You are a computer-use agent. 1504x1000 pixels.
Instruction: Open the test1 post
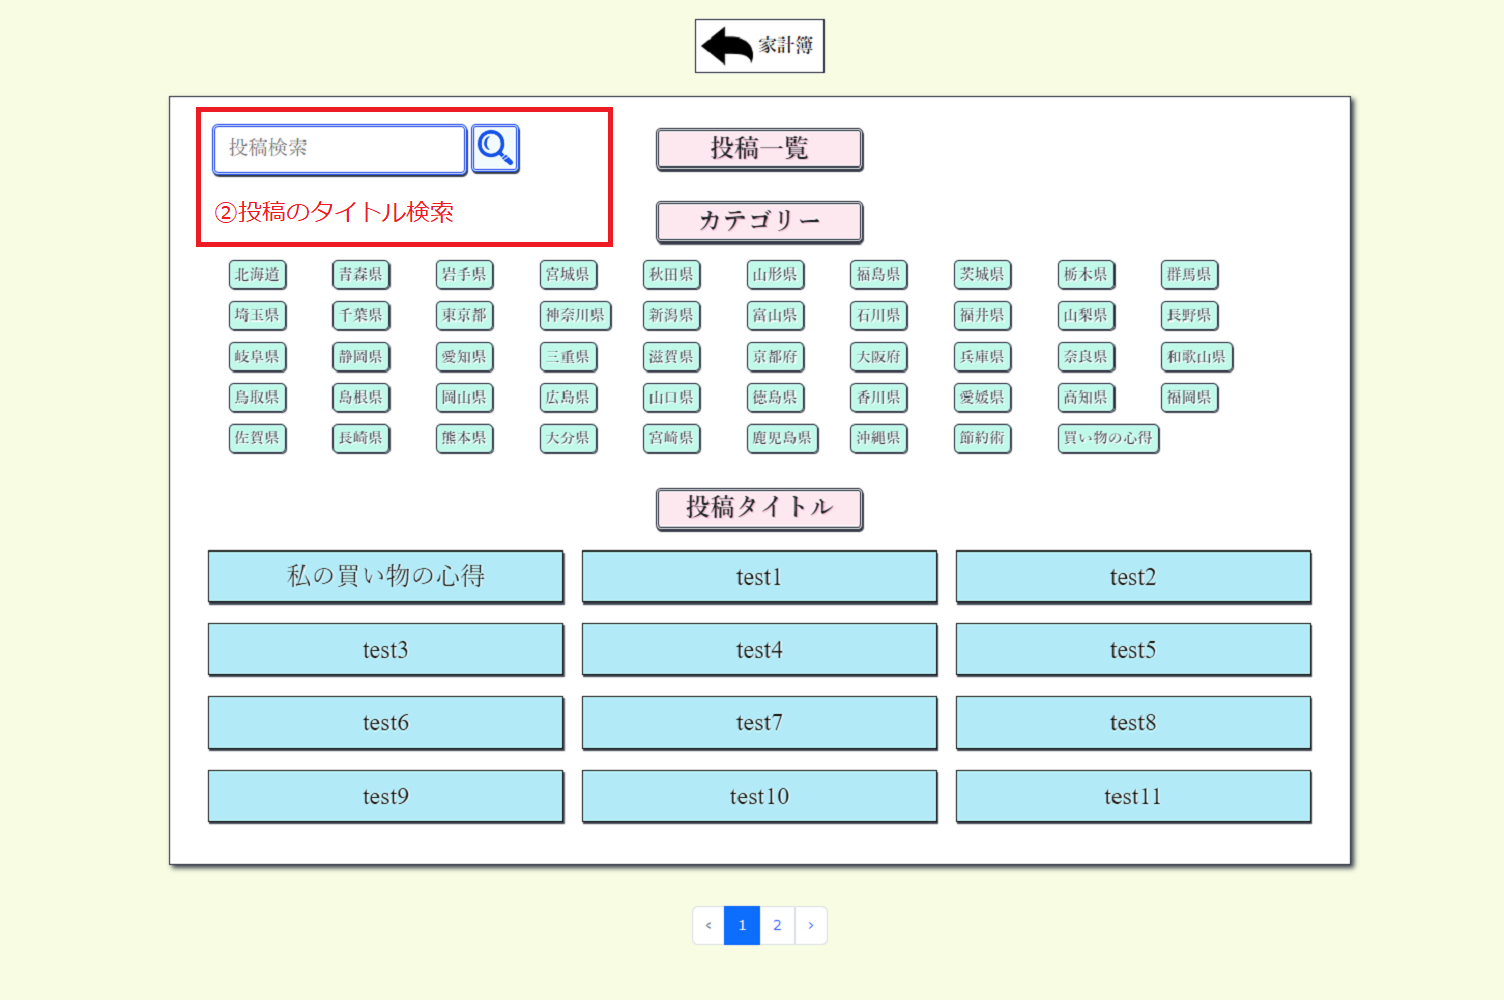(x=760, y=577)
